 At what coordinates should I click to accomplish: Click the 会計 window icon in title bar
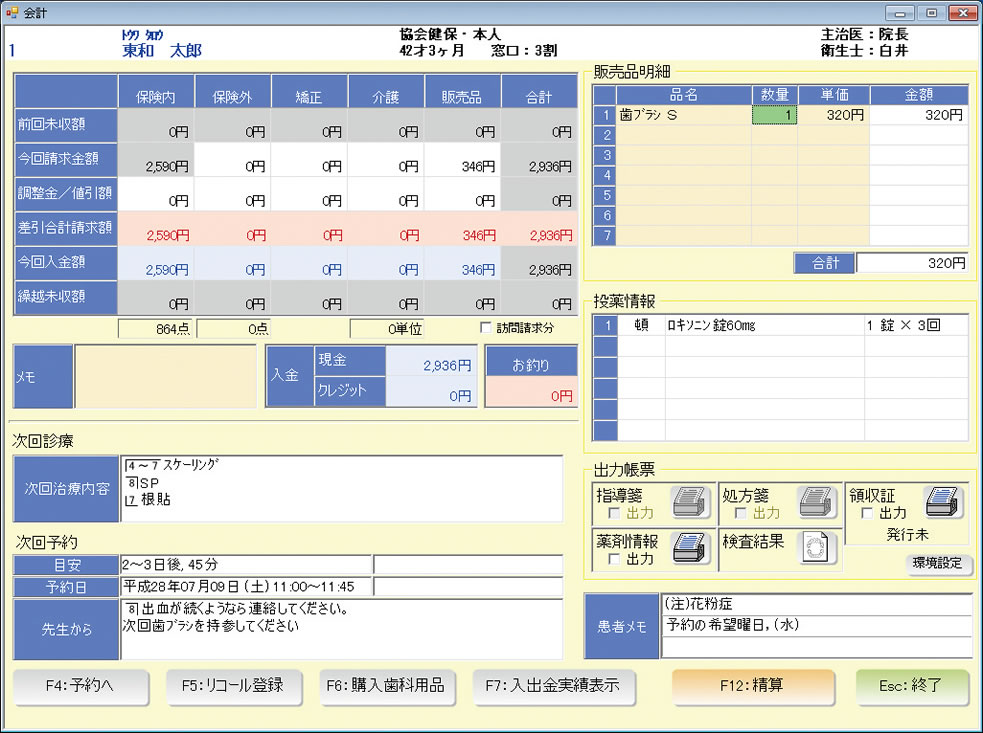tap(12, 12)
